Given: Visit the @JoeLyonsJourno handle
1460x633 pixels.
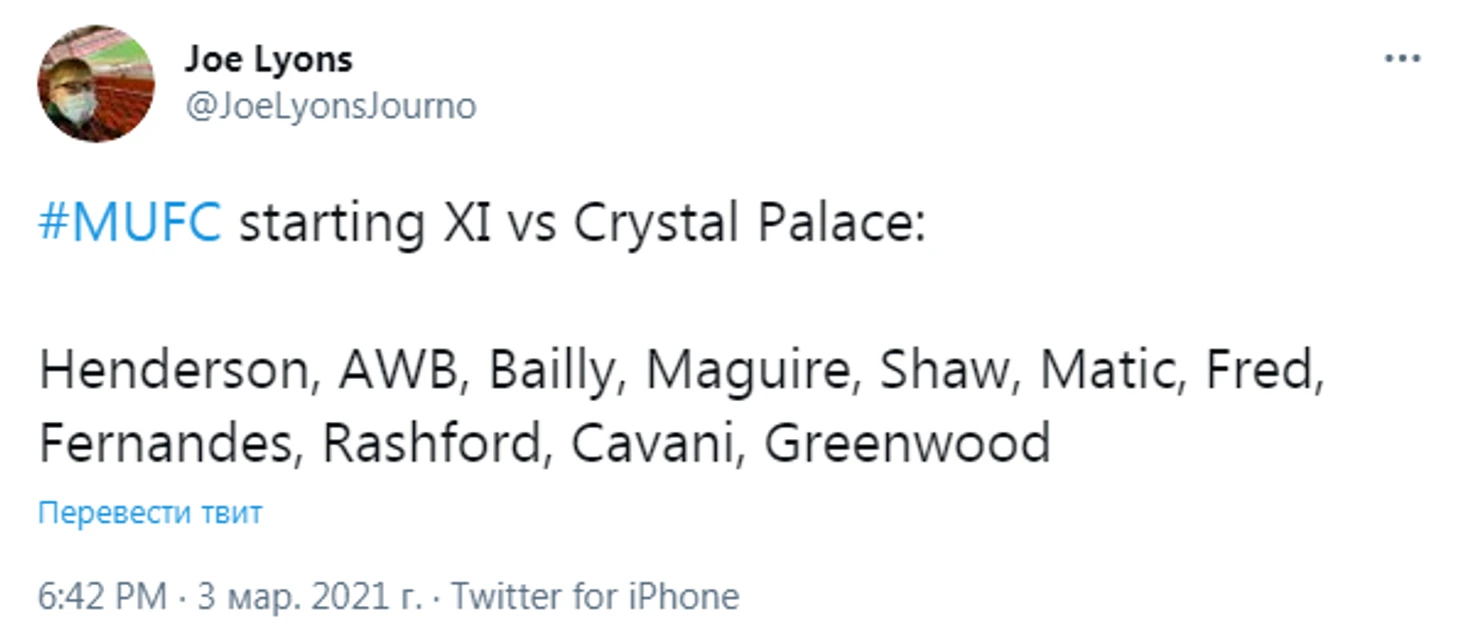Looking at the screenshot, I should coord(330,106).
